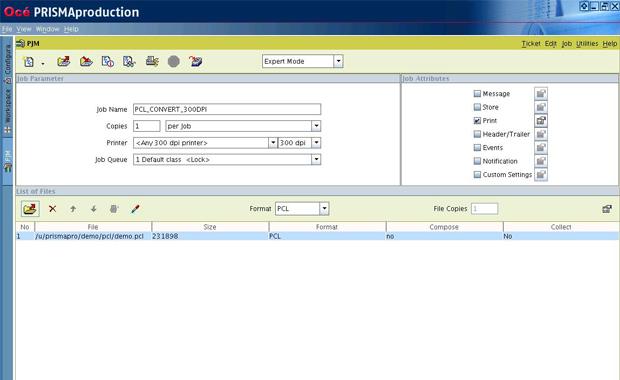Open Custom Settings attribute icon
This screenshot has width=620, height=380.
click(x=541, y=174)
